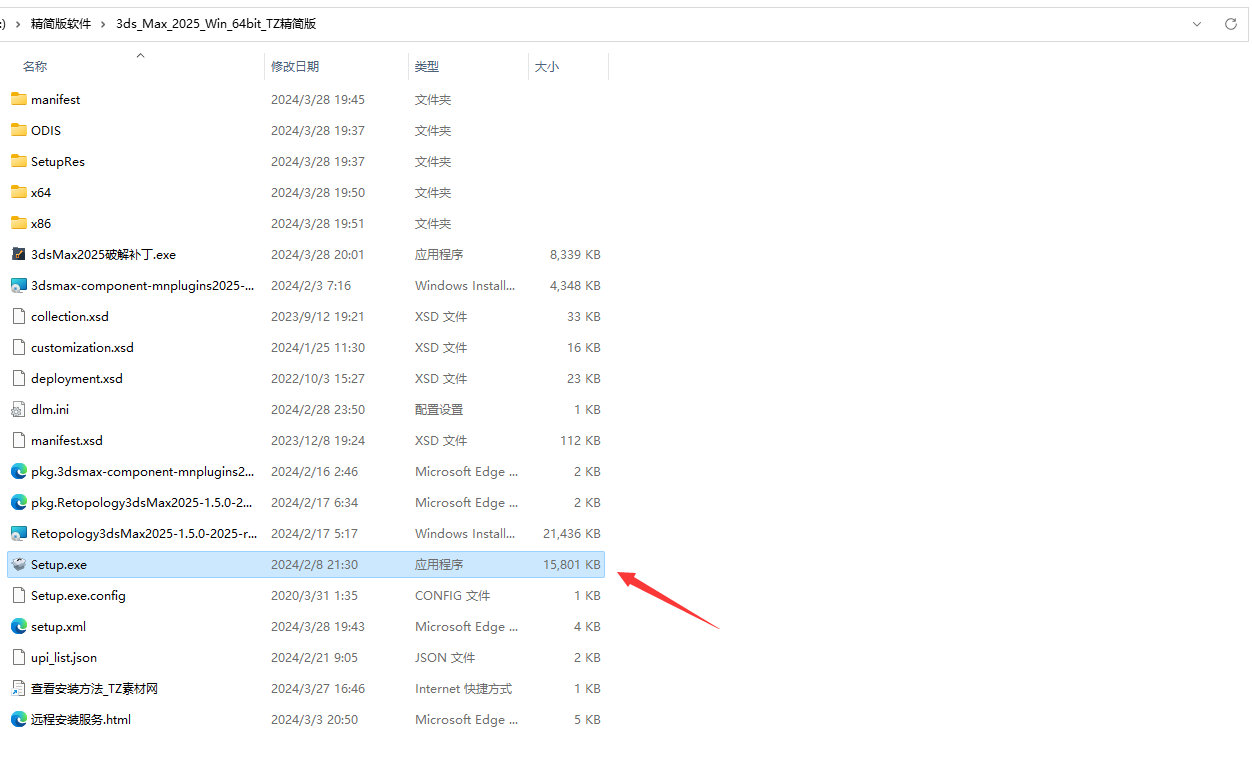The height and width of the screenshot is (761, 1252).
Task: Select the file name 'Setup.exe.config'
Action: [78, 595]
